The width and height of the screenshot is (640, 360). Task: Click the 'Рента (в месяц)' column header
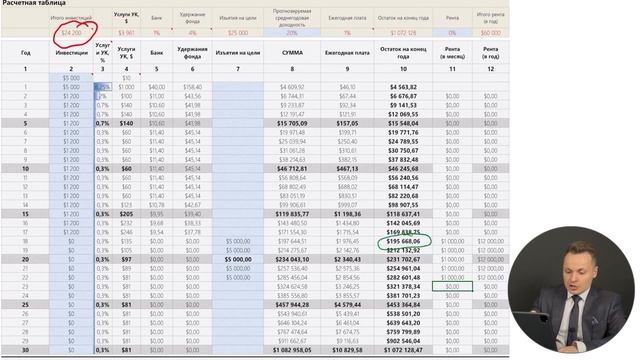[452, 53]
